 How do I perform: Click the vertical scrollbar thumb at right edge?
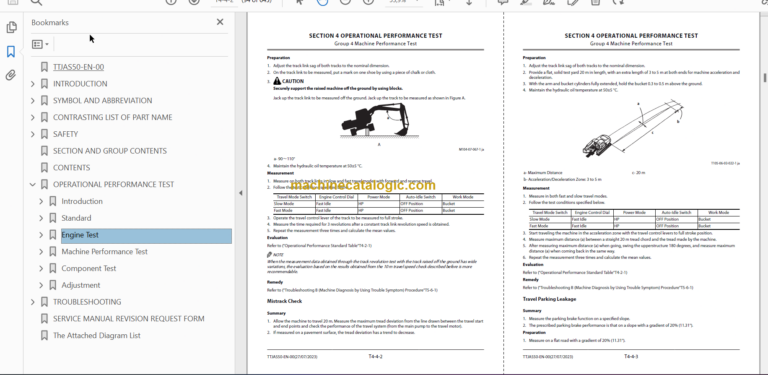pyautogui.click(x=765, y=77)
